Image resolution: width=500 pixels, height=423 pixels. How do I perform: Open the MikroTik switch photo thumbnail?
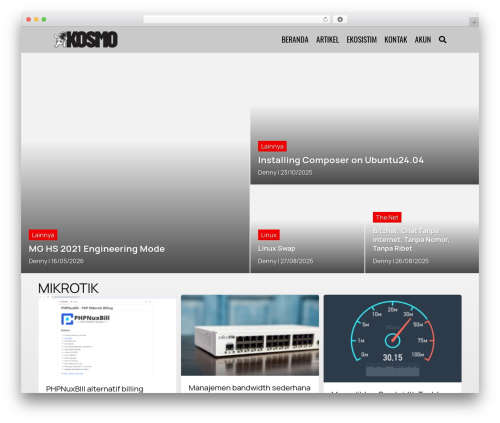click(x=250, y=335)
